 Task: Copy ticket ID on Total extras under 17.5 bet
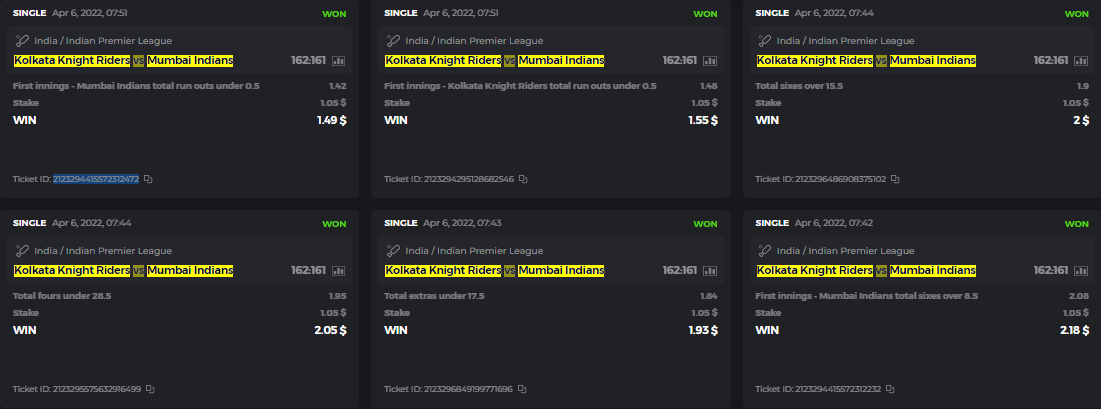point(522,389)
